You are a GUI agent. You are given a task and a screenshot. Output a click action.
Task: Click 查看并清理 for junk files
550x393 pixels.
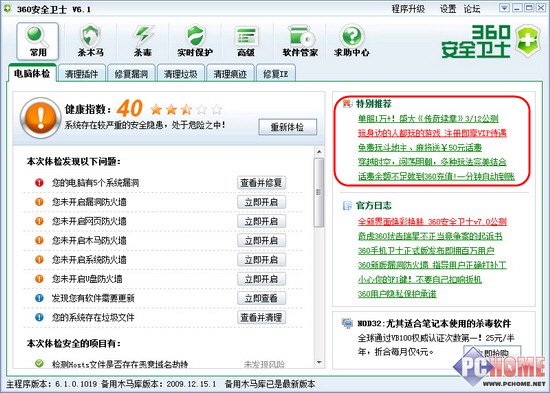(261, 318)
